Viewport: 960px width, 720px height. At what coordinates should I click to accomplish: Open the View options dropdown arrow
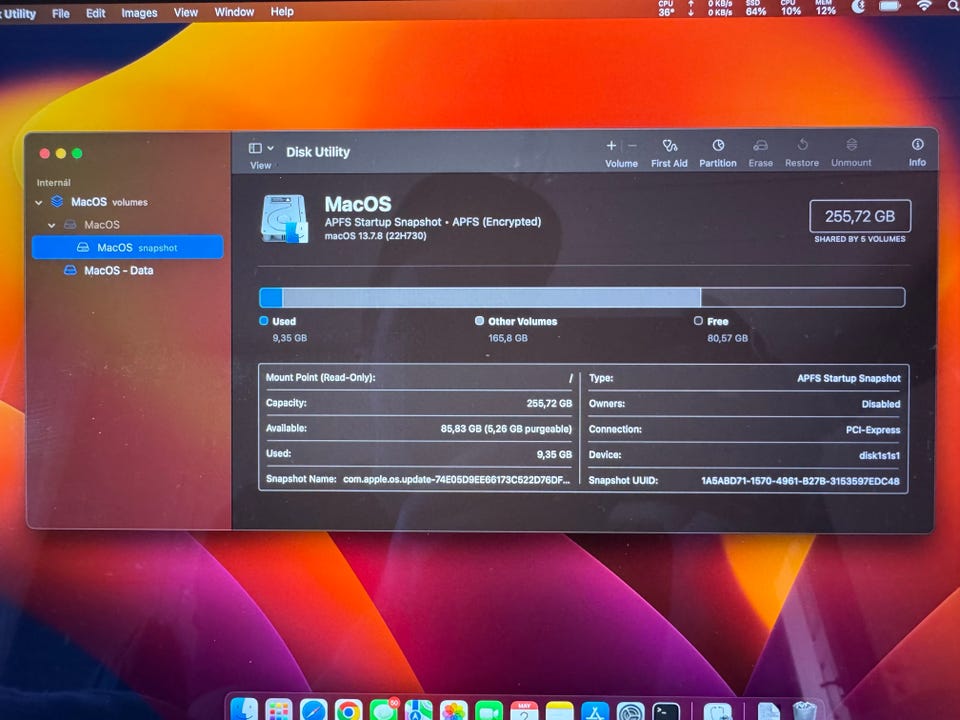[270, 148]
